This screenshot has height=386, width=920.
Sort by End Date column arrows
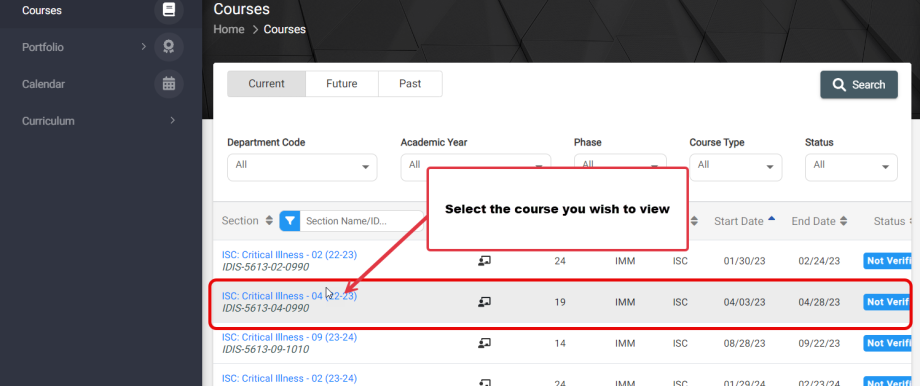pos(844,221)
